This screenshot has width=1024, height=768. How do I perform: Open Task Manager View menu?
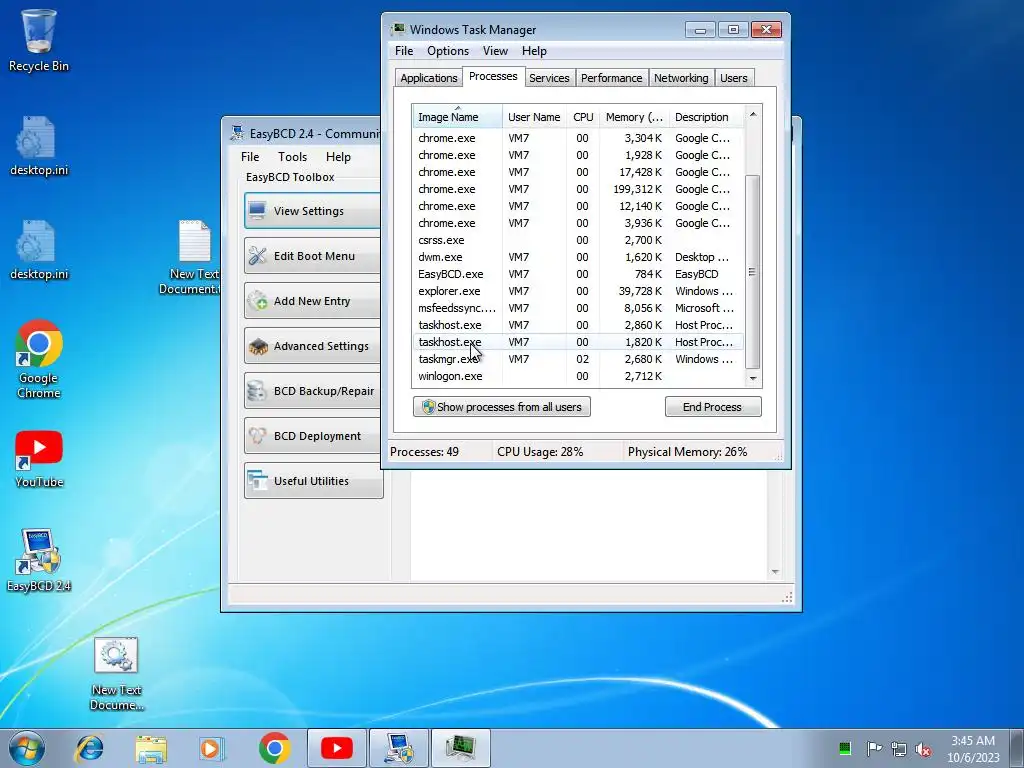(x=495, y=51)
